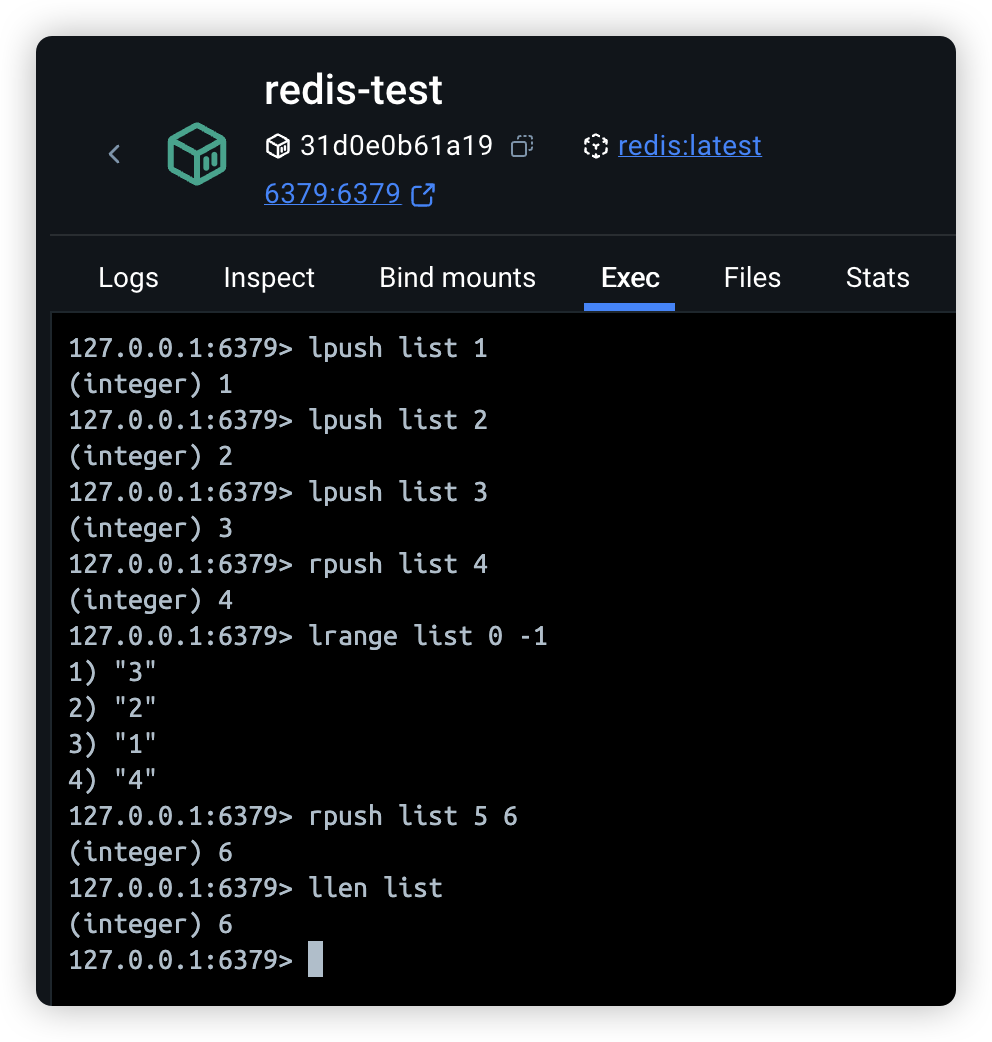
Task: Select the Exec tab
Action: coord(630,278)
